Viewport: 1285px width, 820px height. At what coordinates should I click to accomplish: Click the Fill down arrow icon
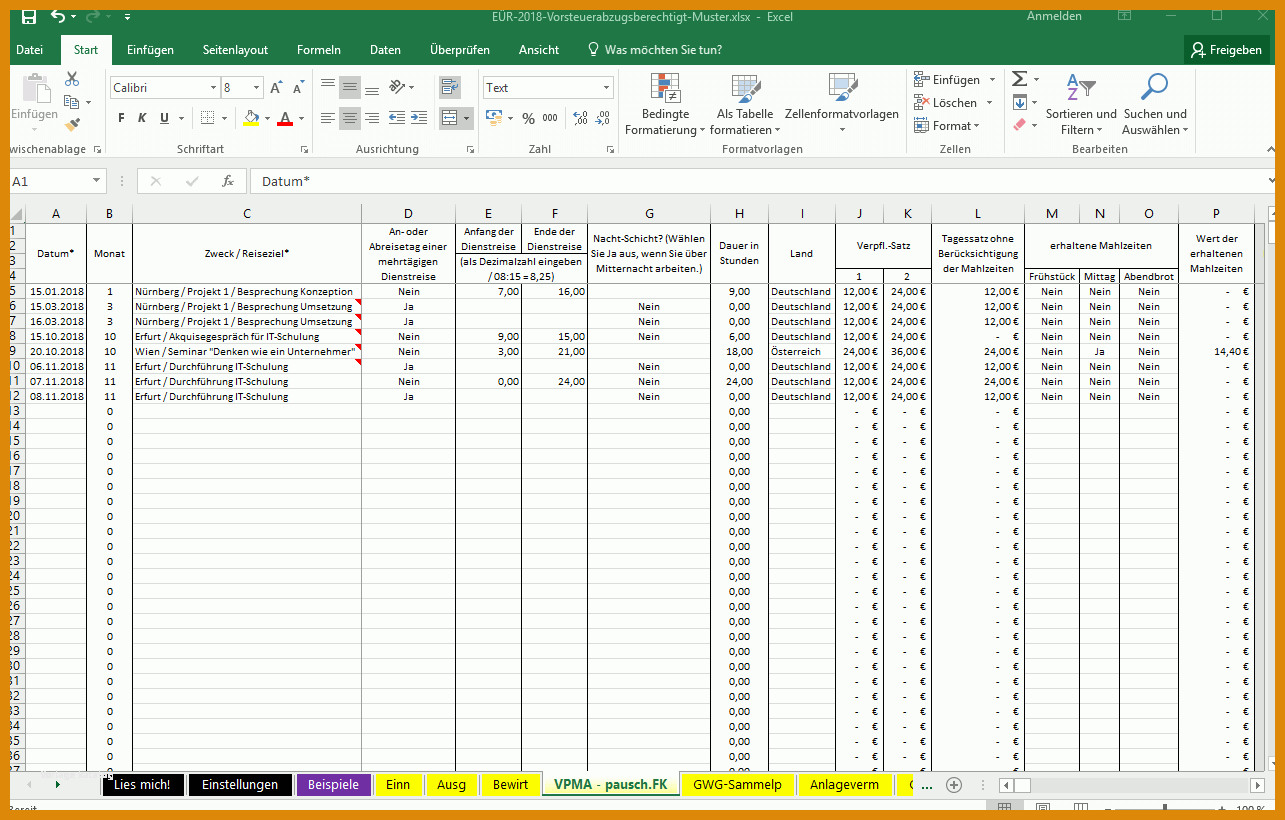coord(1019,102)
